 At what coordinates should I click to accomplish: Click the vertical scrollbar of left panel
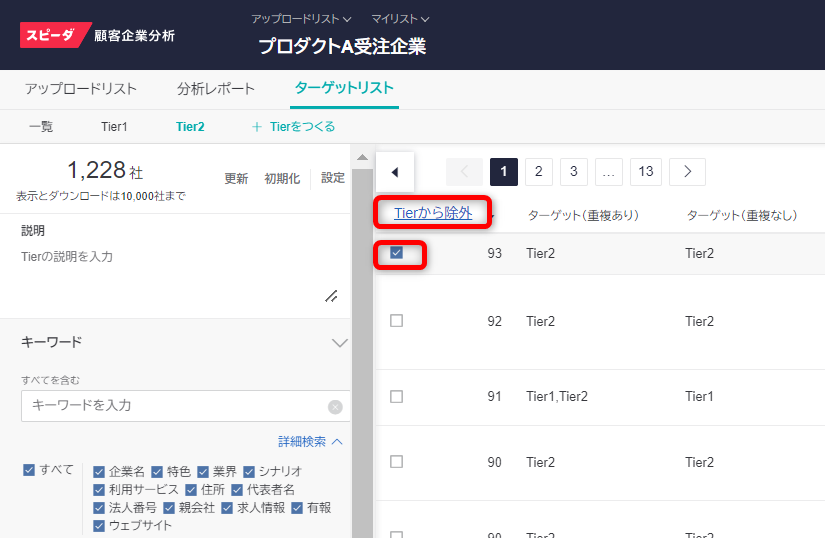pyautogui.click(x=361, y=350)
